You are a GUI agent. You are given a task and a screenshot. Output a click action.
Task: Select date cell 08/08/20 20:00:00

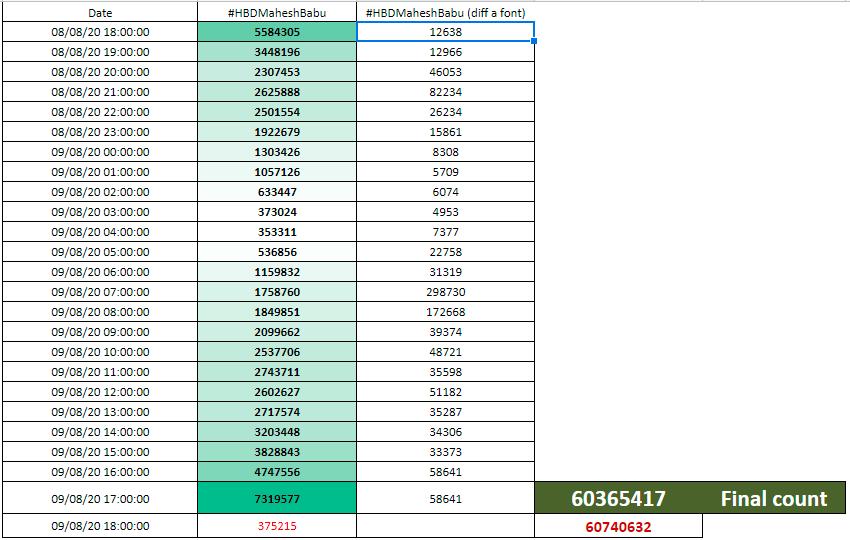tap(100, 72)
